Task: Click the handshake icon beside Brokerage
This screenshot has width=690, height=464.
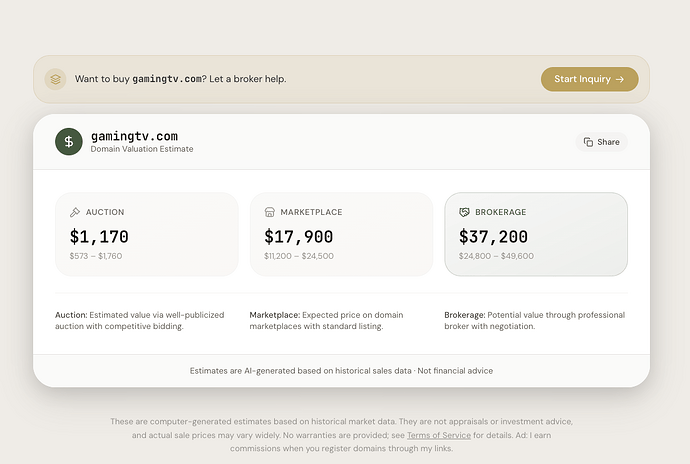Action: (464, 212)
